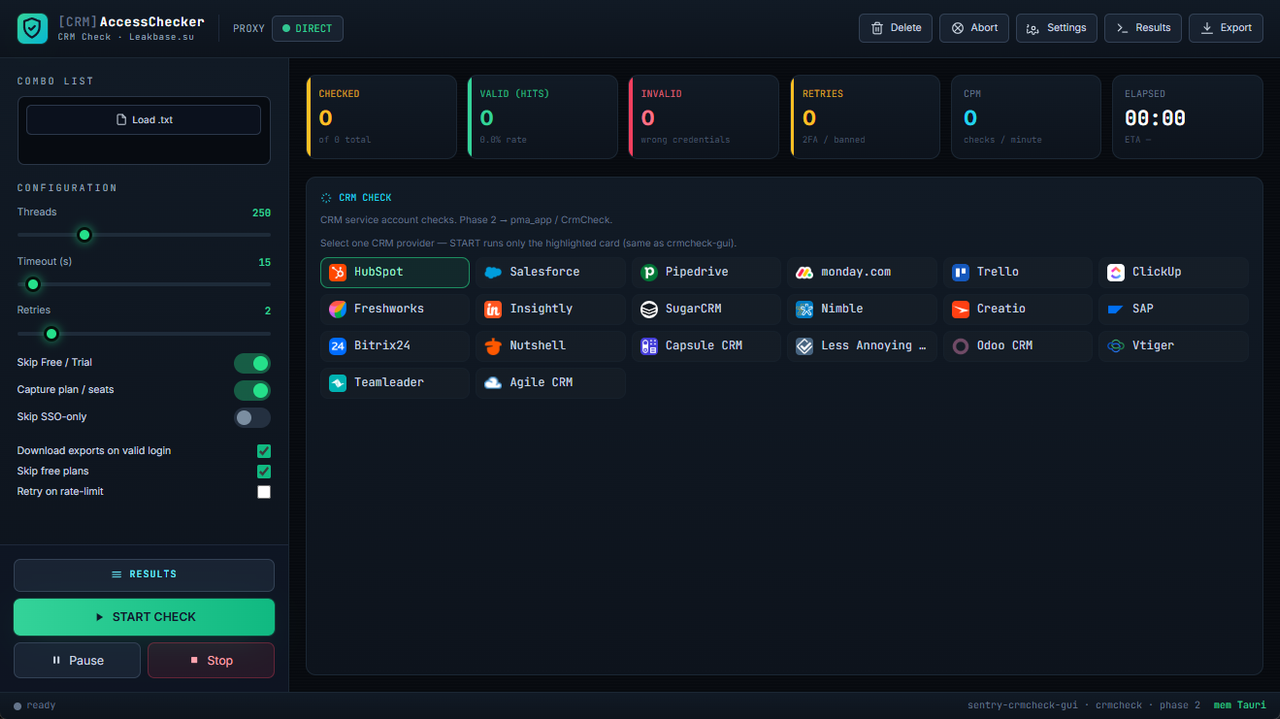
Task: Click the Timeout value 15
Action: tap(265, 262)
